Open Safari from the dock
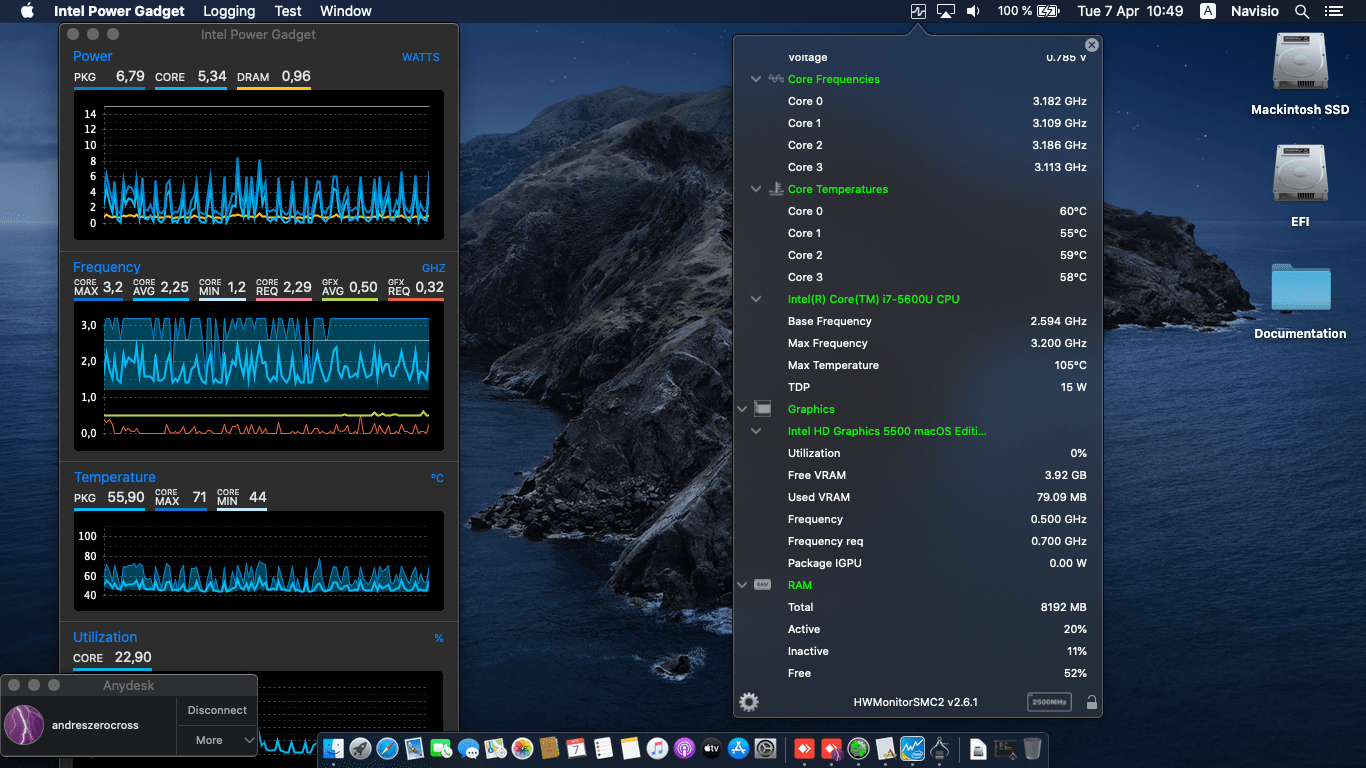1366x768 pixels. 387,748
